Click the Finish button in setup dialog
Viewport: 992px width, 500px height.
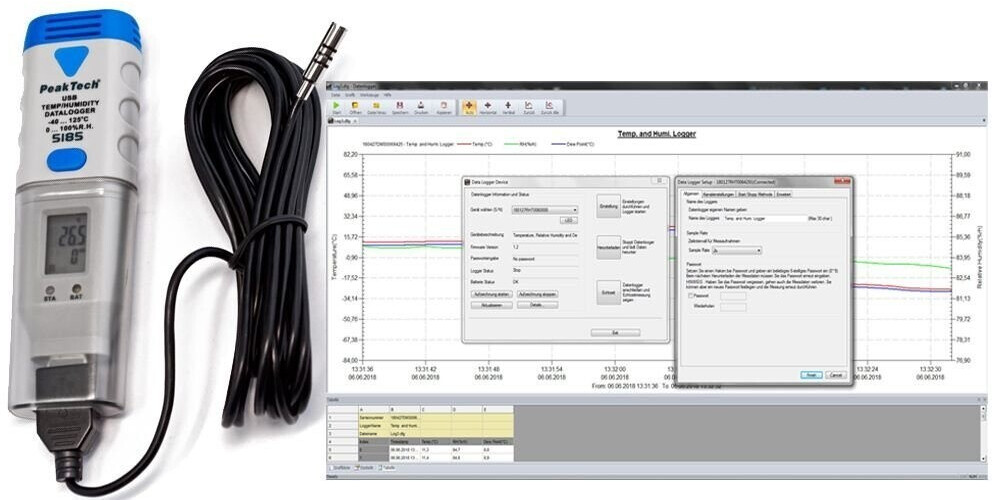point(811,375)
